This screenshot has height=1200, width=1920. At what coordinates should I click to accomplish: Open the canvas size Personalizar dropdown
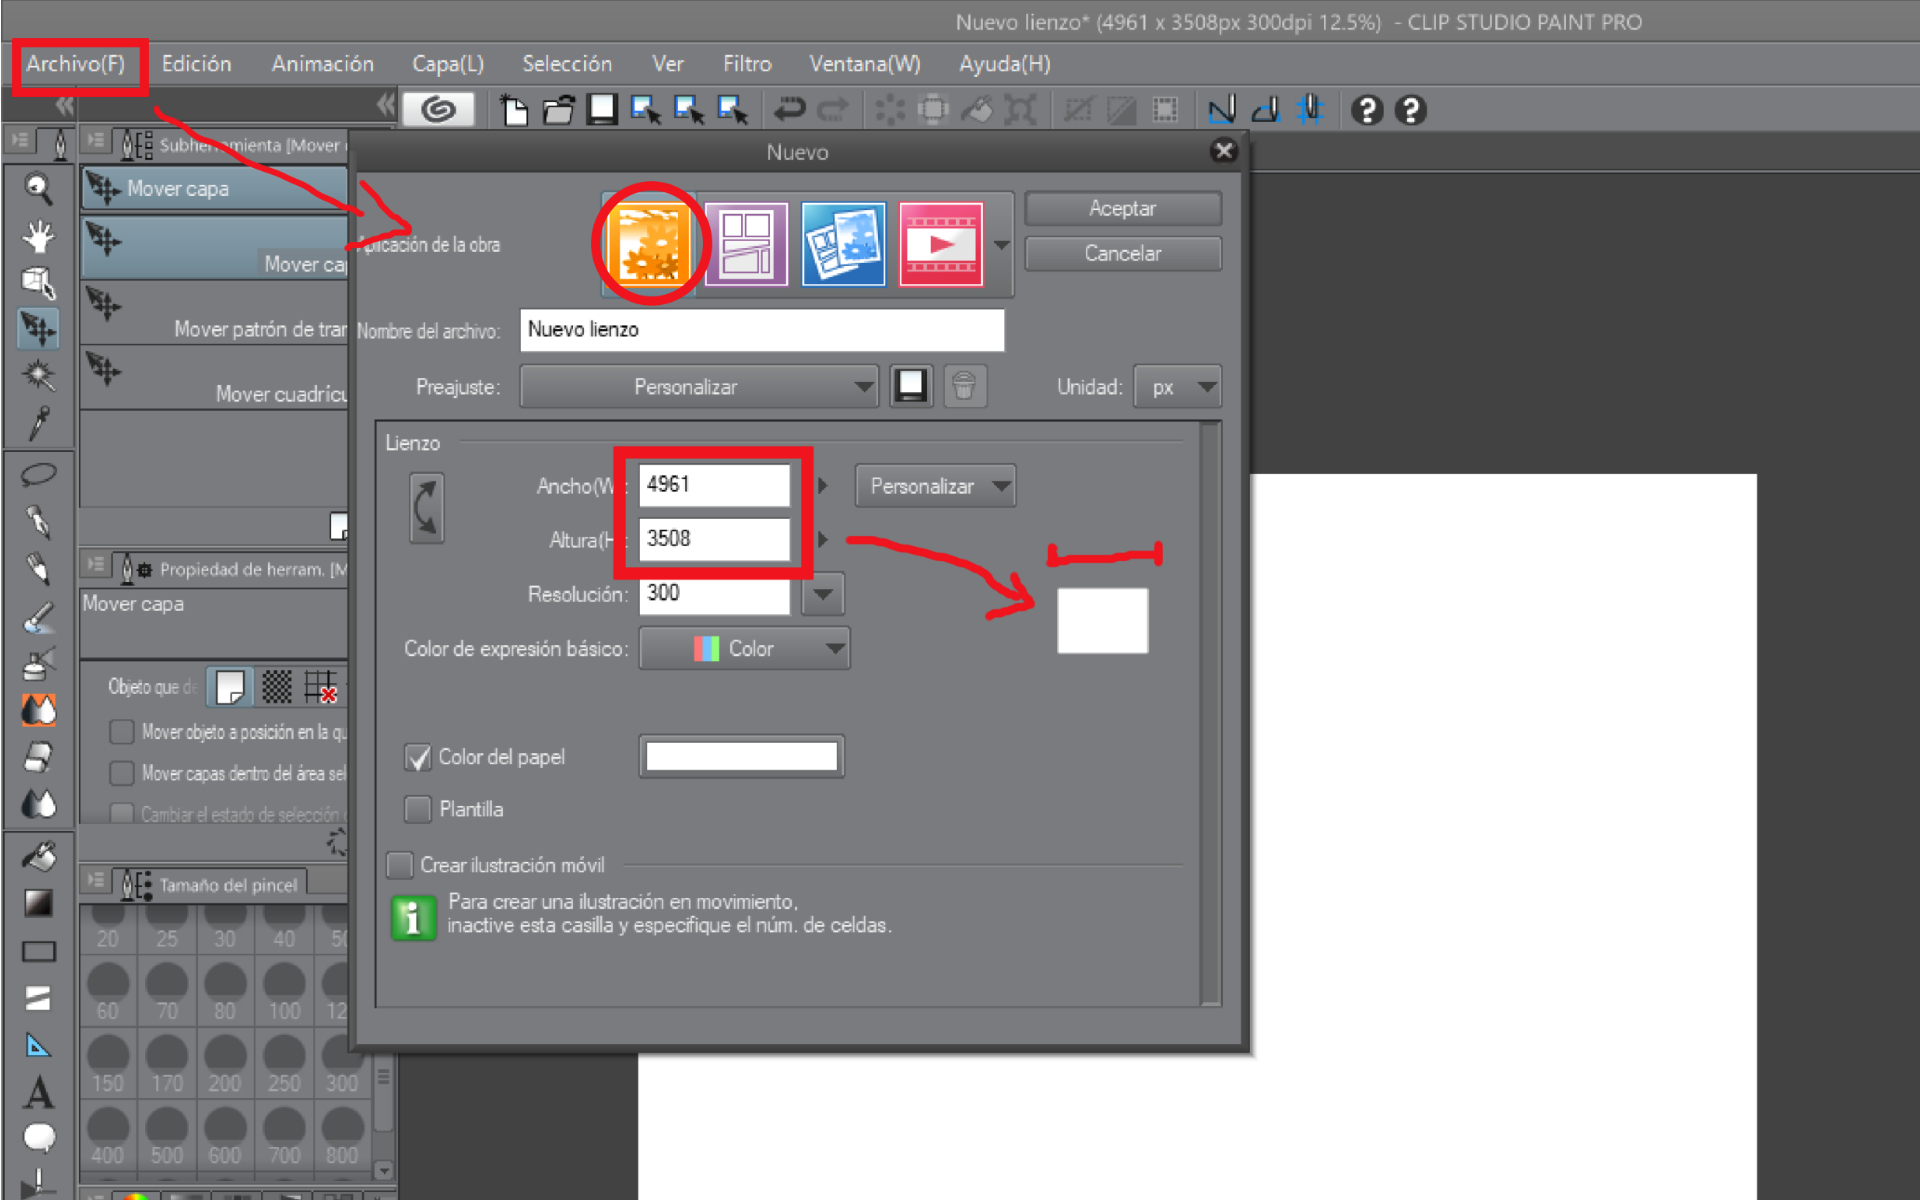click(935, 486)
